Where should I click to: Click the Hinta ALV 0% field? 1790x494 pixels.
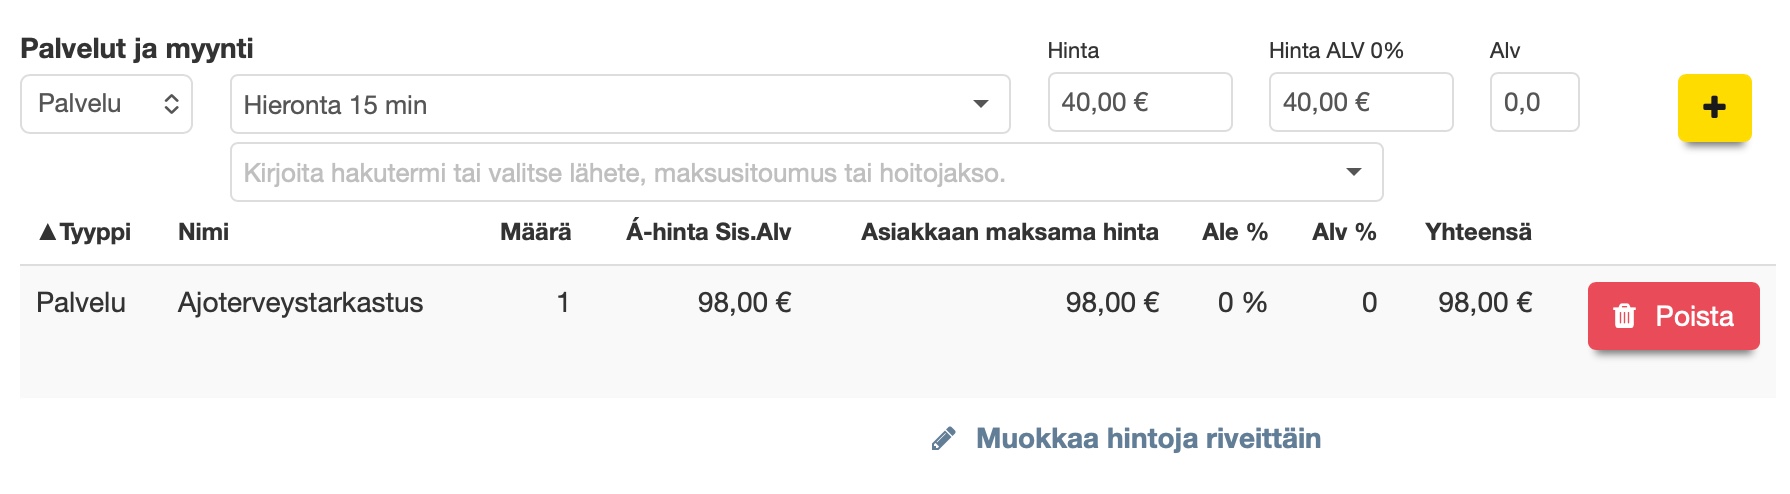1360,102
